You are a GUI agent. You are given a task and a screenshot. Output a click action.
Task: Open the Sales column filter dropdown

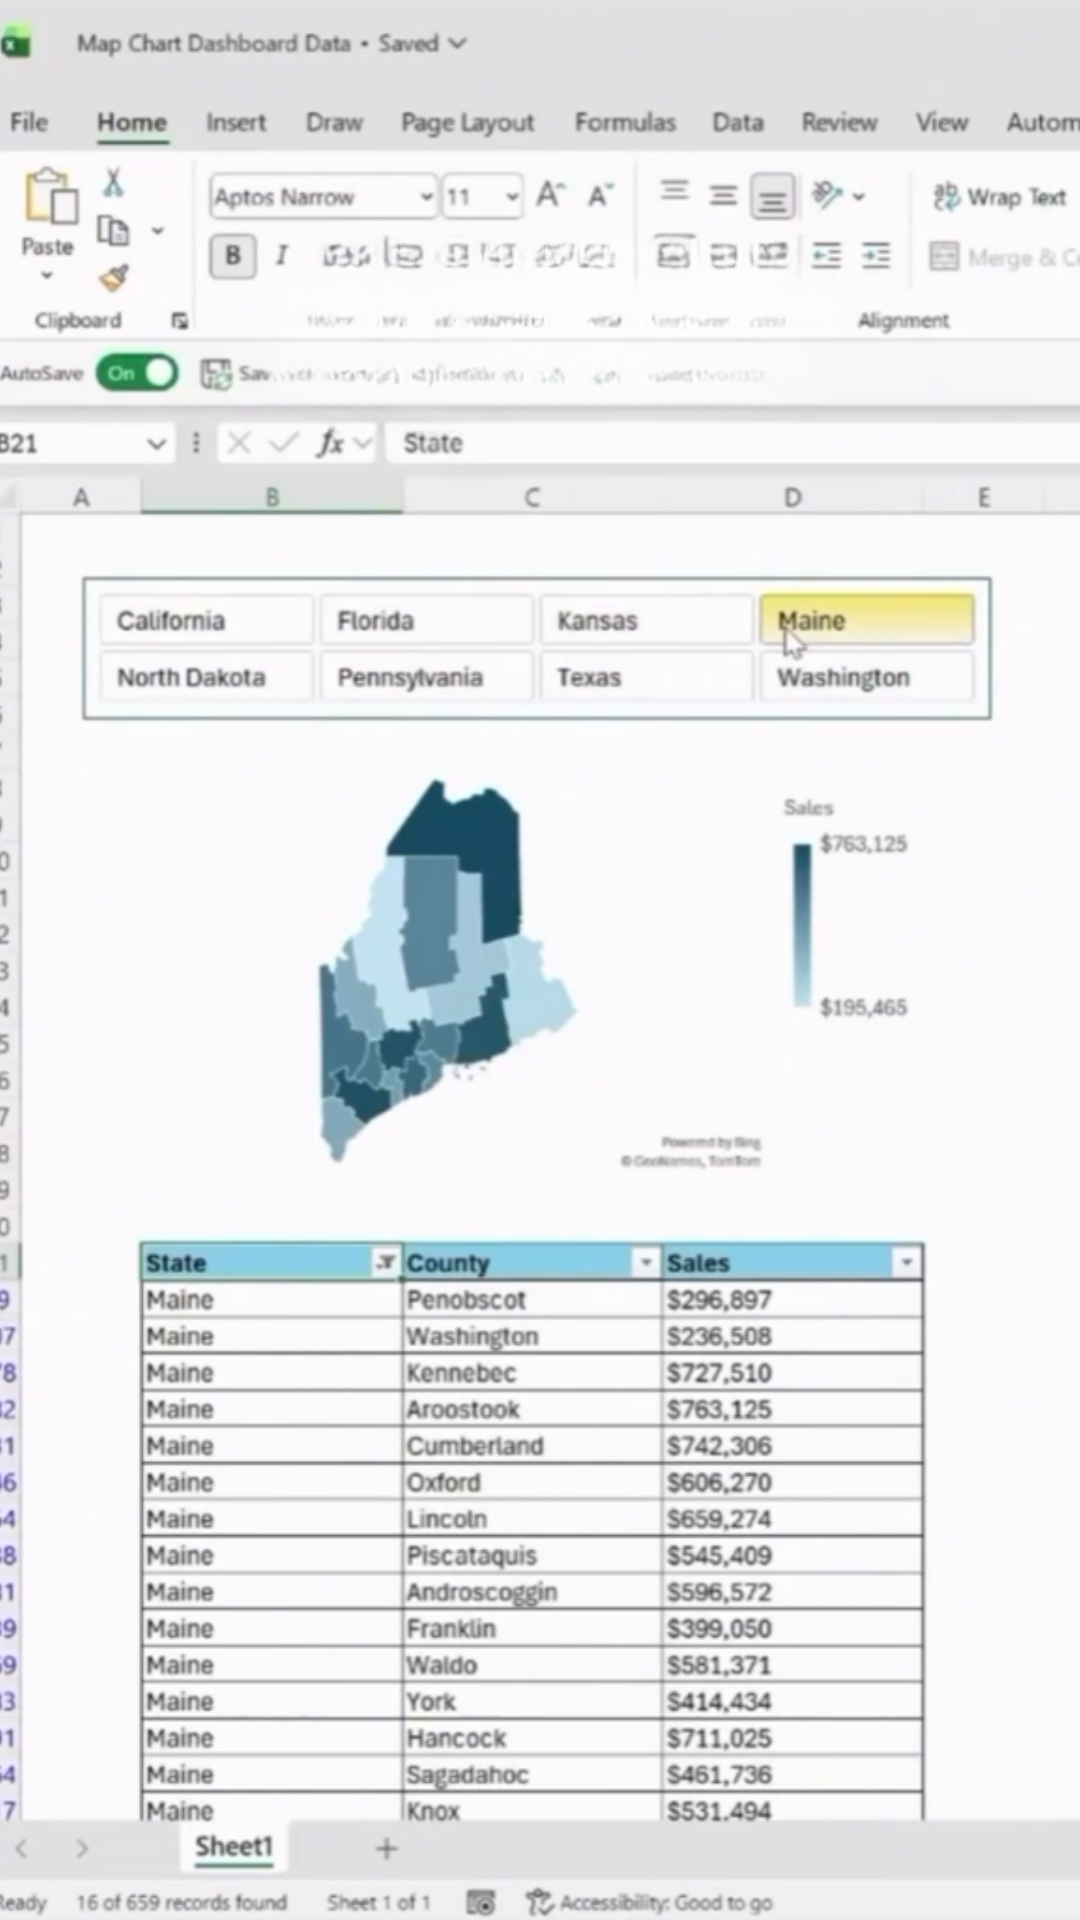coord(906,1263)
